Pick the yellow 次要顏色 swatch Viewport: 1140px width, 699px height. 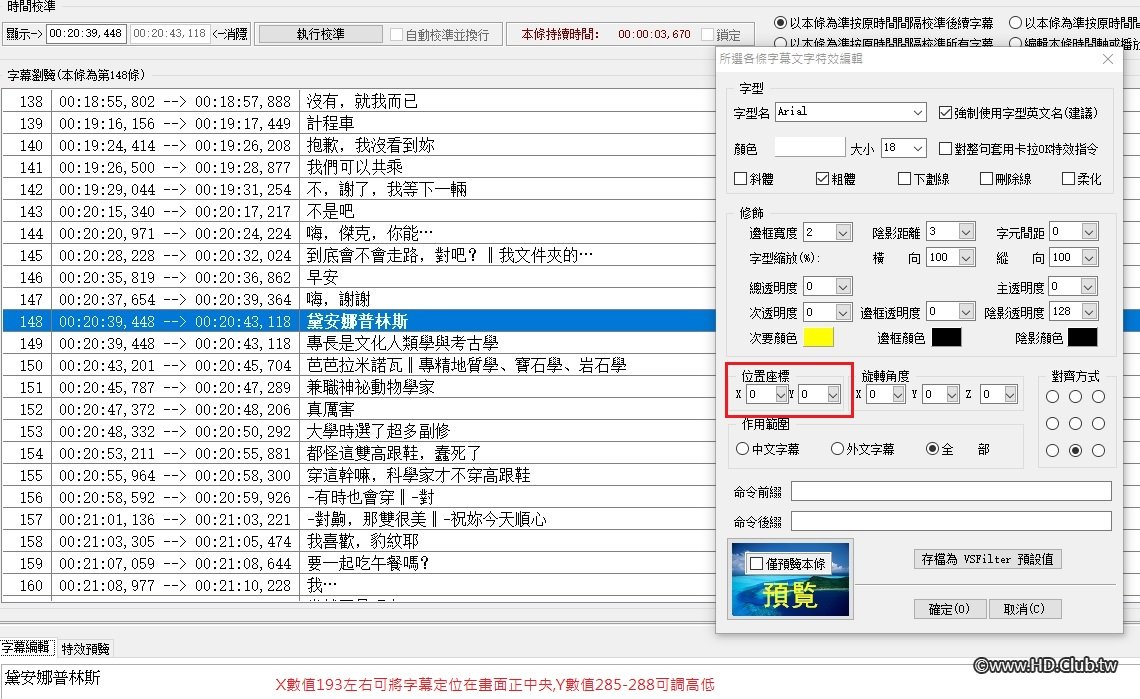(x=818, y=337)
